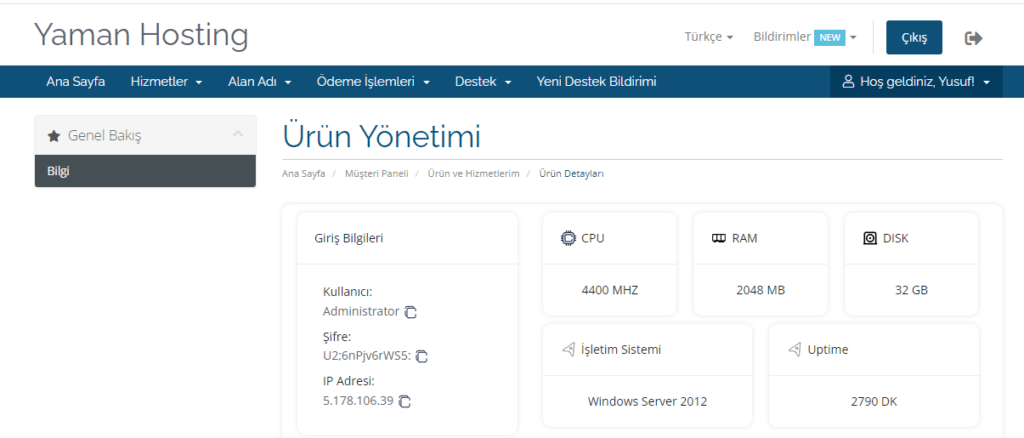Go to Ana Sayfa in the navigation bar
The image size is (1024, 438).
tap(76, 82)
